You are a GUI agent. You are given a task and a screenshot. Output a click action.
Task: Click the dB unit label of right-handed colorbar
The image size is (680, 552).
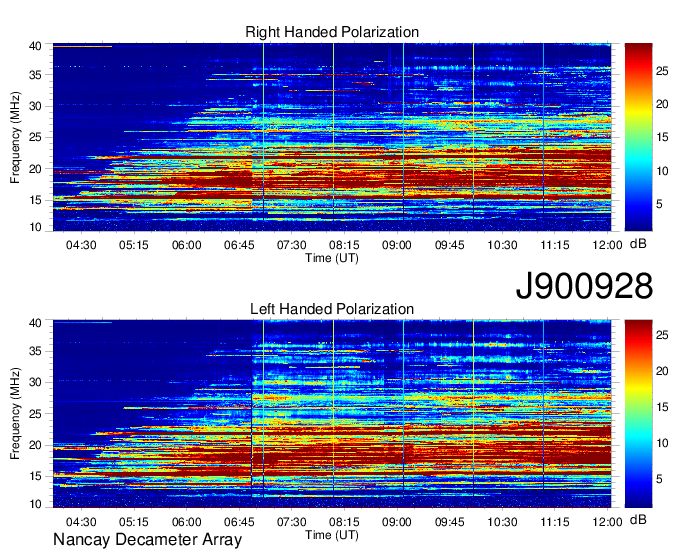[x=638, y=244]
